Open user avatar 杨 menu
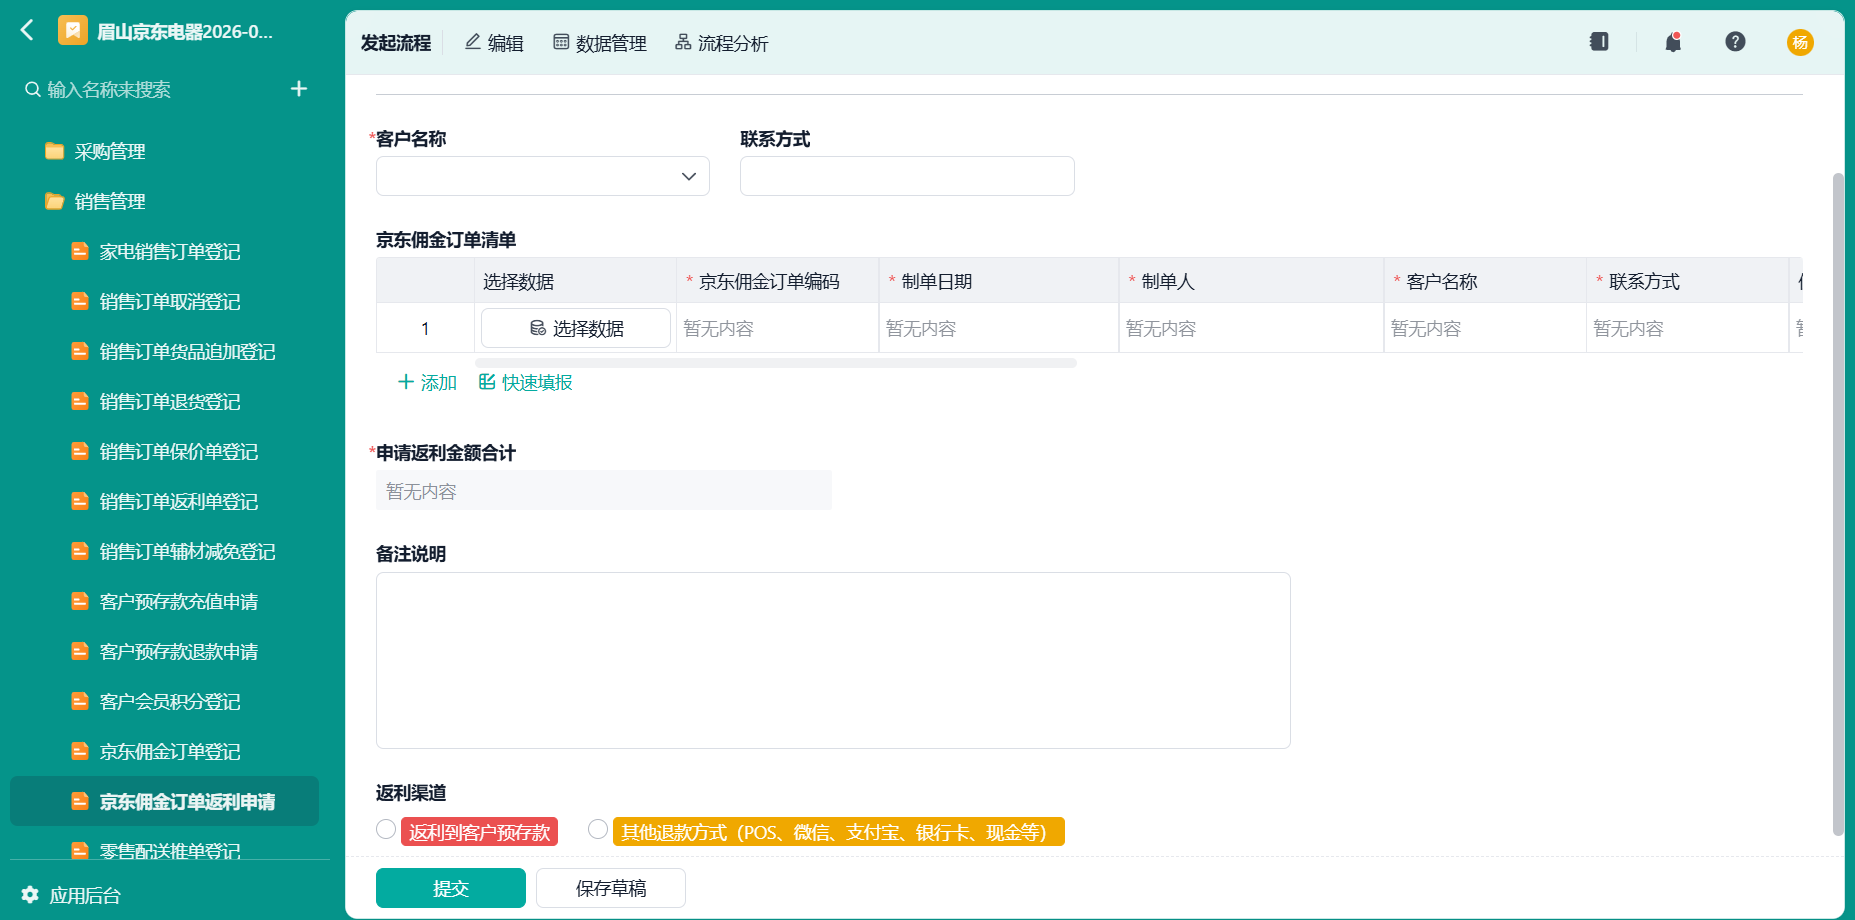 [x=1800, y=42]
